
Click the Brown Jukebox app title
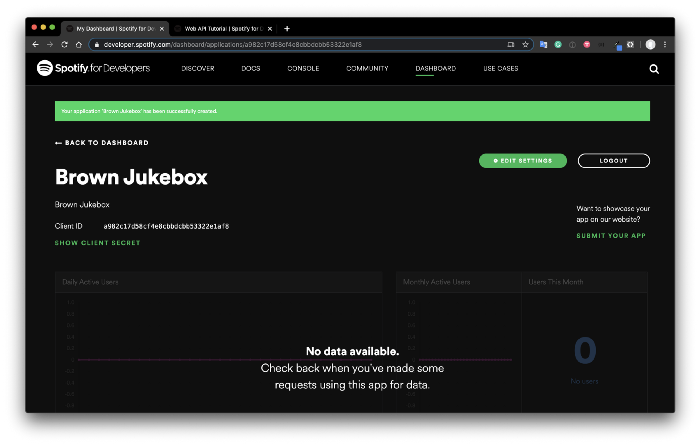(x=131, y=177)
